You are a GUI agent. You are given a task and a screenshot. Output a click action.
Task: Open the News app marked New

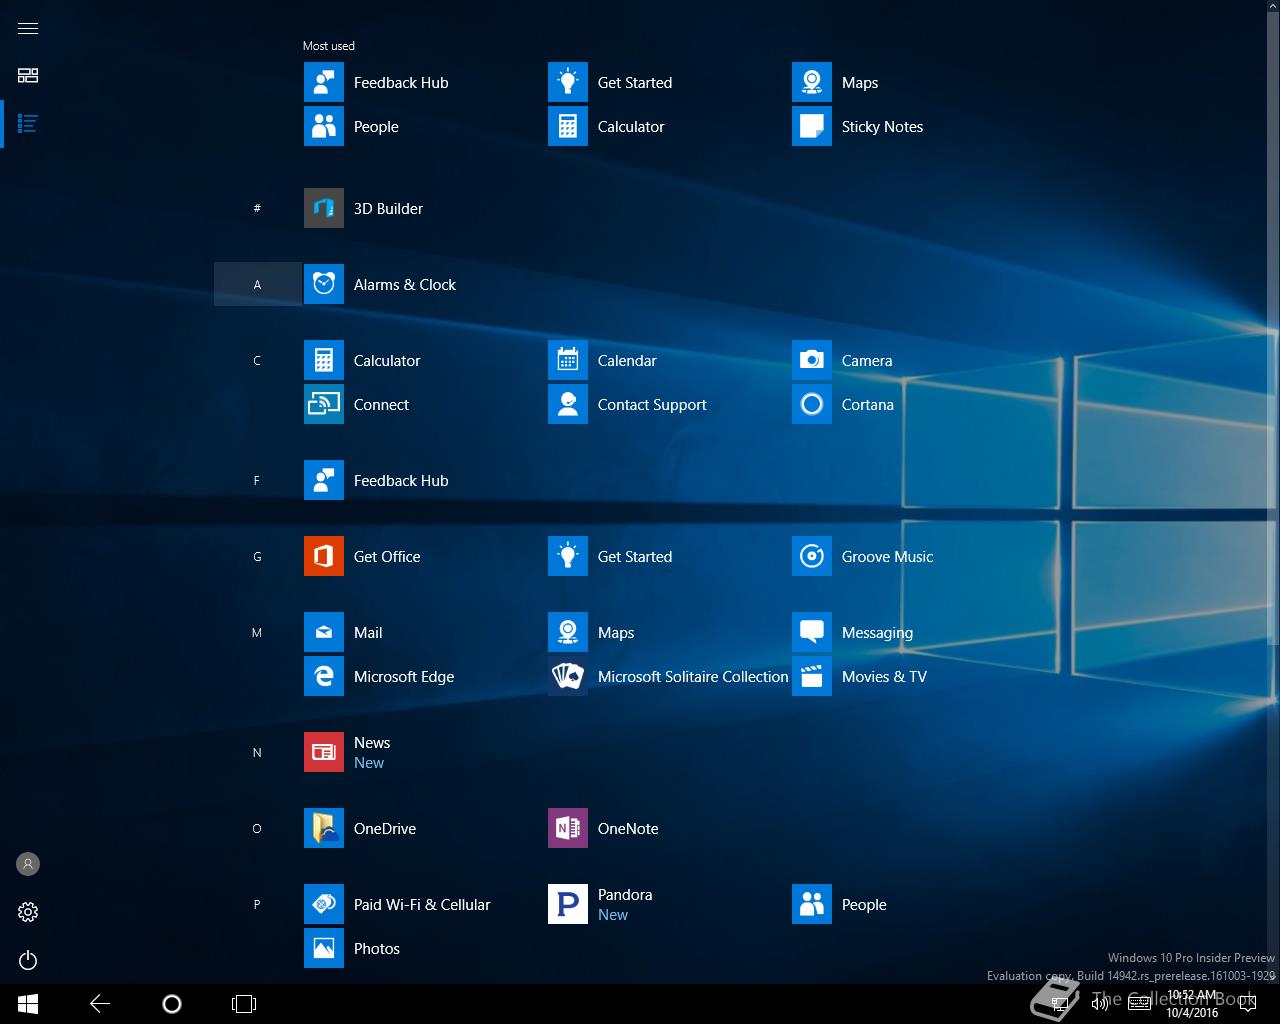coord(424,752)
